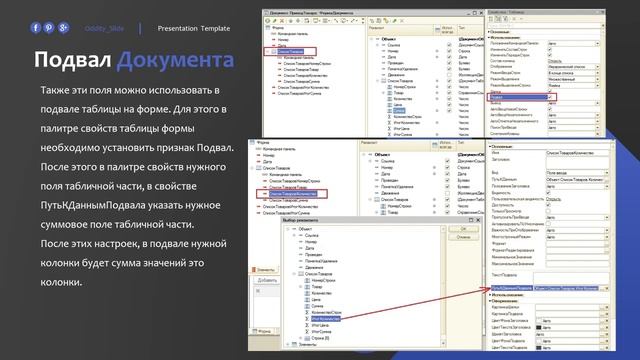Image resolution: width=640 pixels, height=360 pixels.
Task: Toggle ИзменятьПорядокСтрок checkbox in upper properties
Action: [550, 55]
